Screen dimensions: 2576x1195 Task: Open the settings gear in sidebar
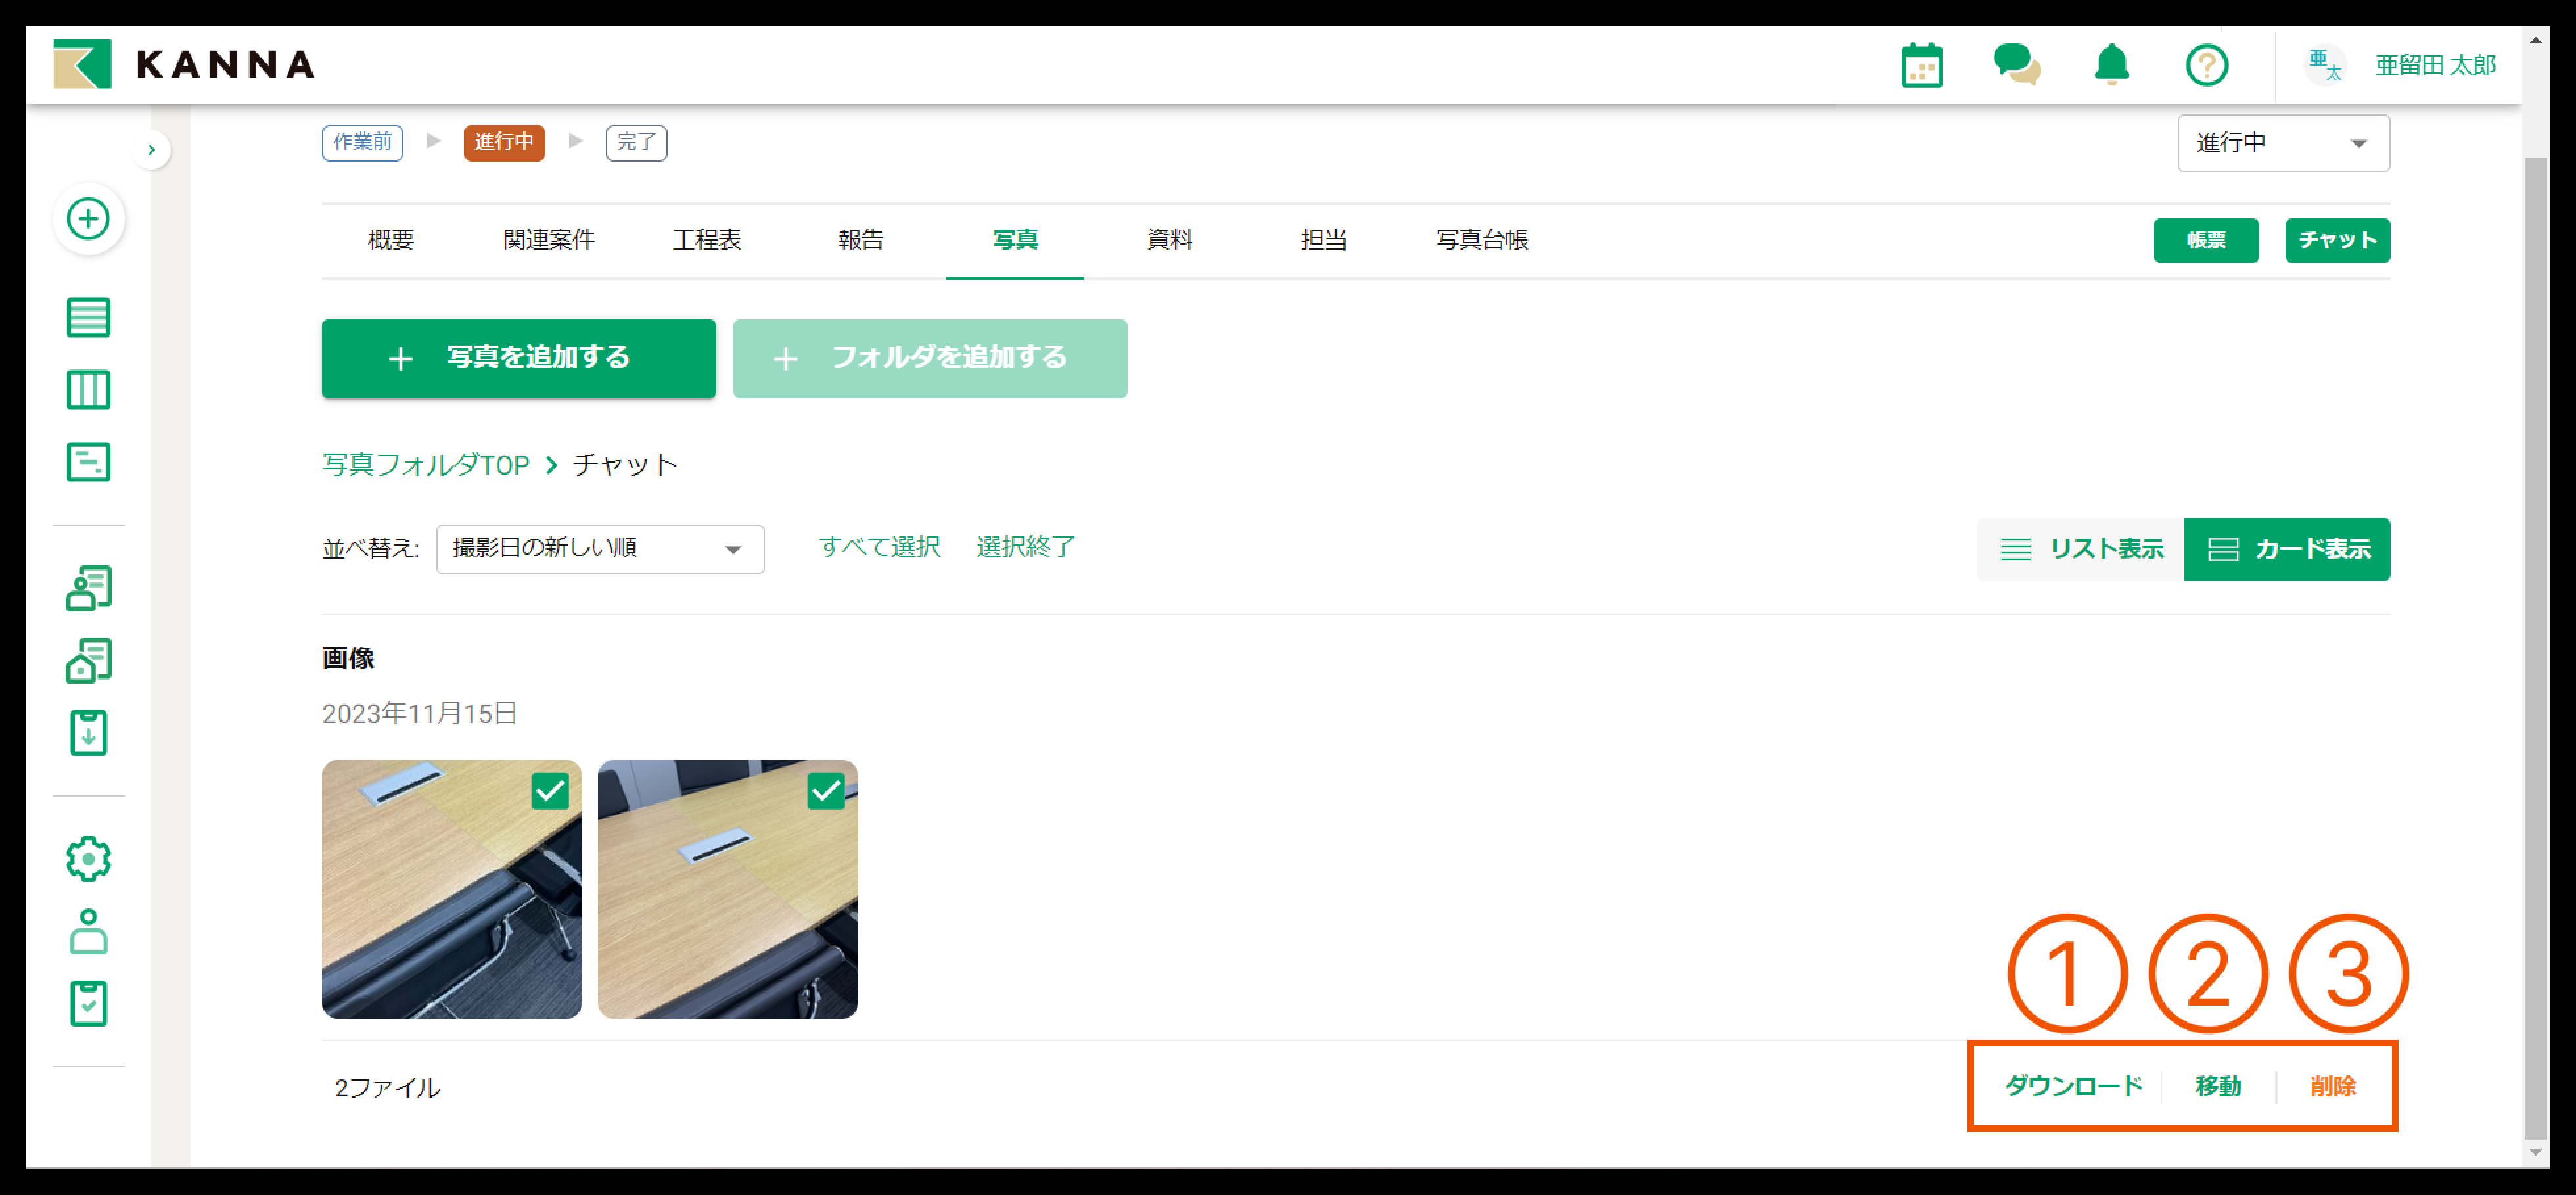[88, 859]
